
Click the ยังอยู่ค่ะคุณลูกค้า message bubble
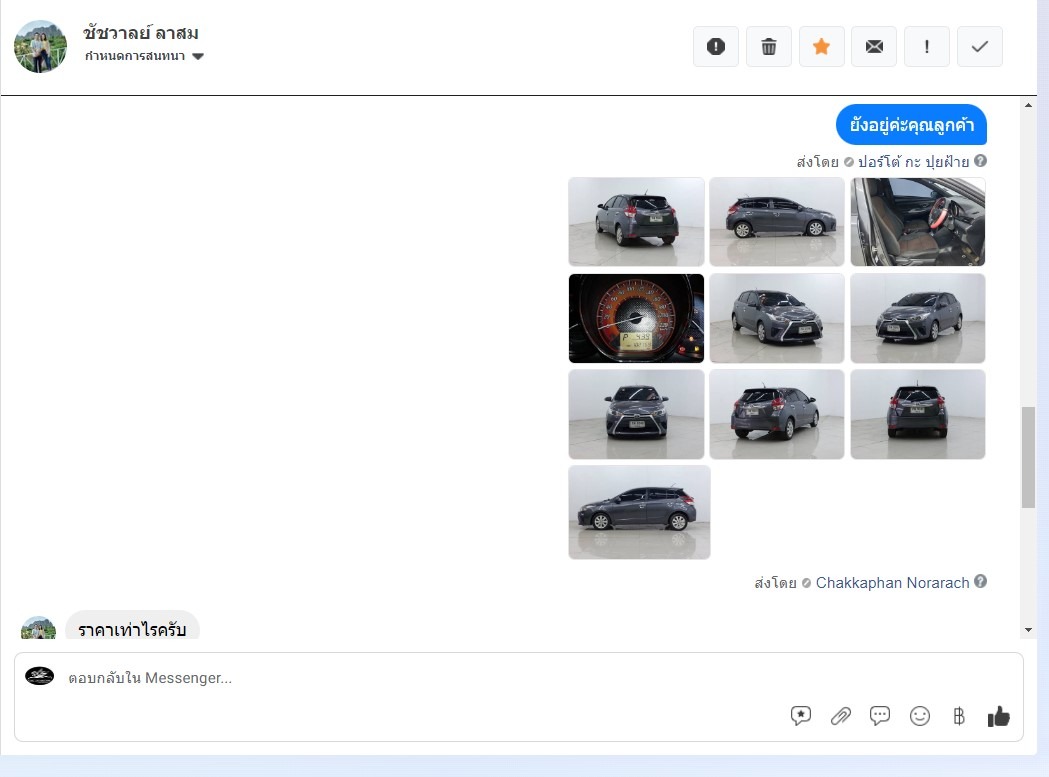click(x=911, y=124)
